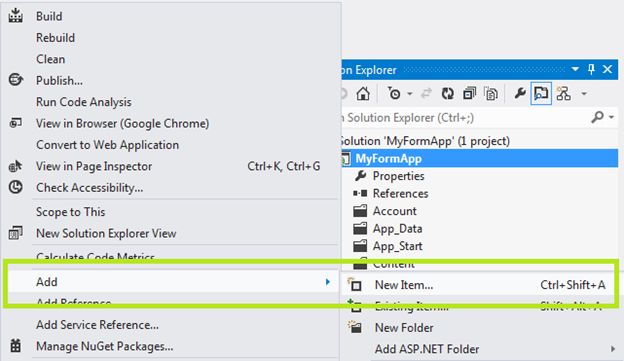Choose Manage NuGet Packages...
Image resolution: width=624 pixels, height=361 pixels.
point(171,347)
